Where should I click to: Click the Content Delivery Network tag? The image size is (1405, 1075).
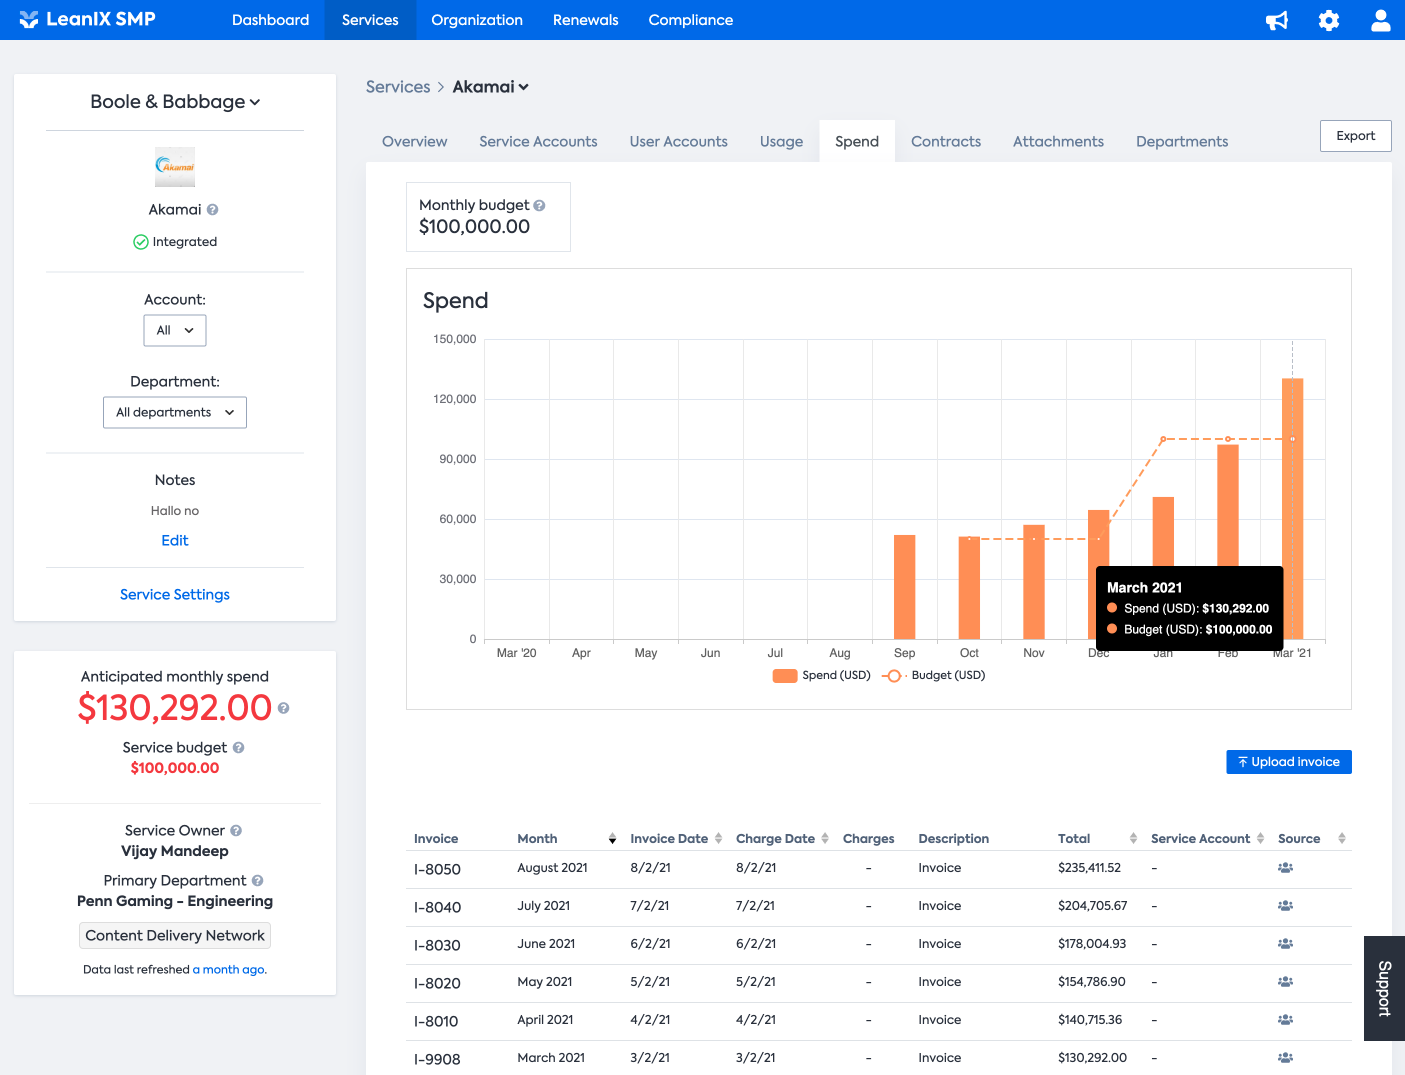(175, 936)
